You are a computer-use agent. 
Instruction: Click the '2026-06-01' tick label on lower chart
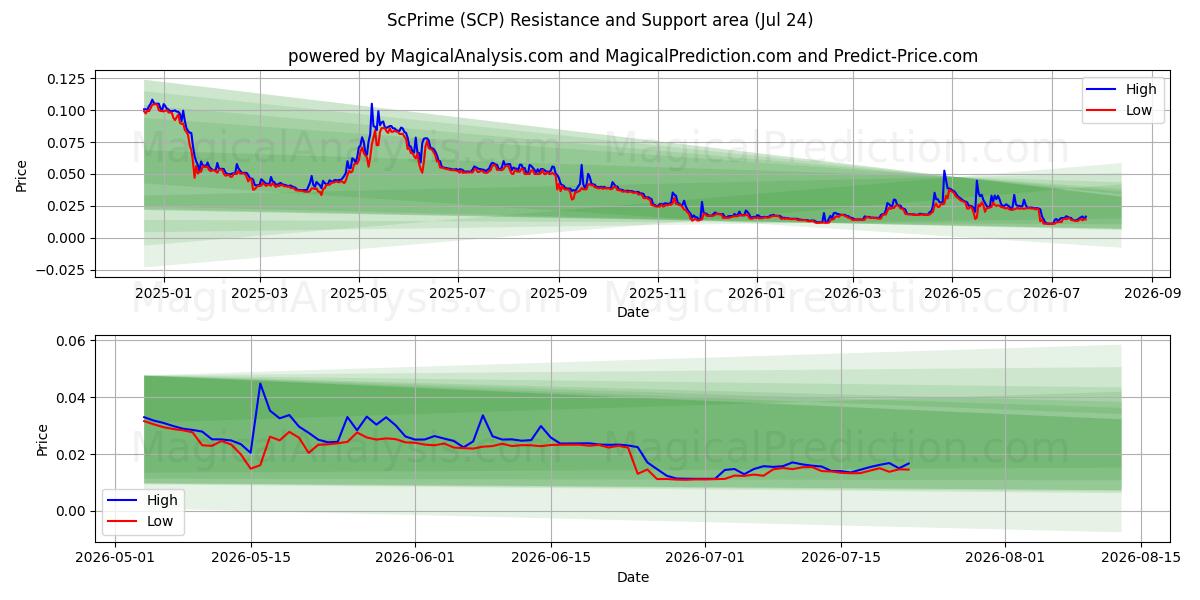414,559
